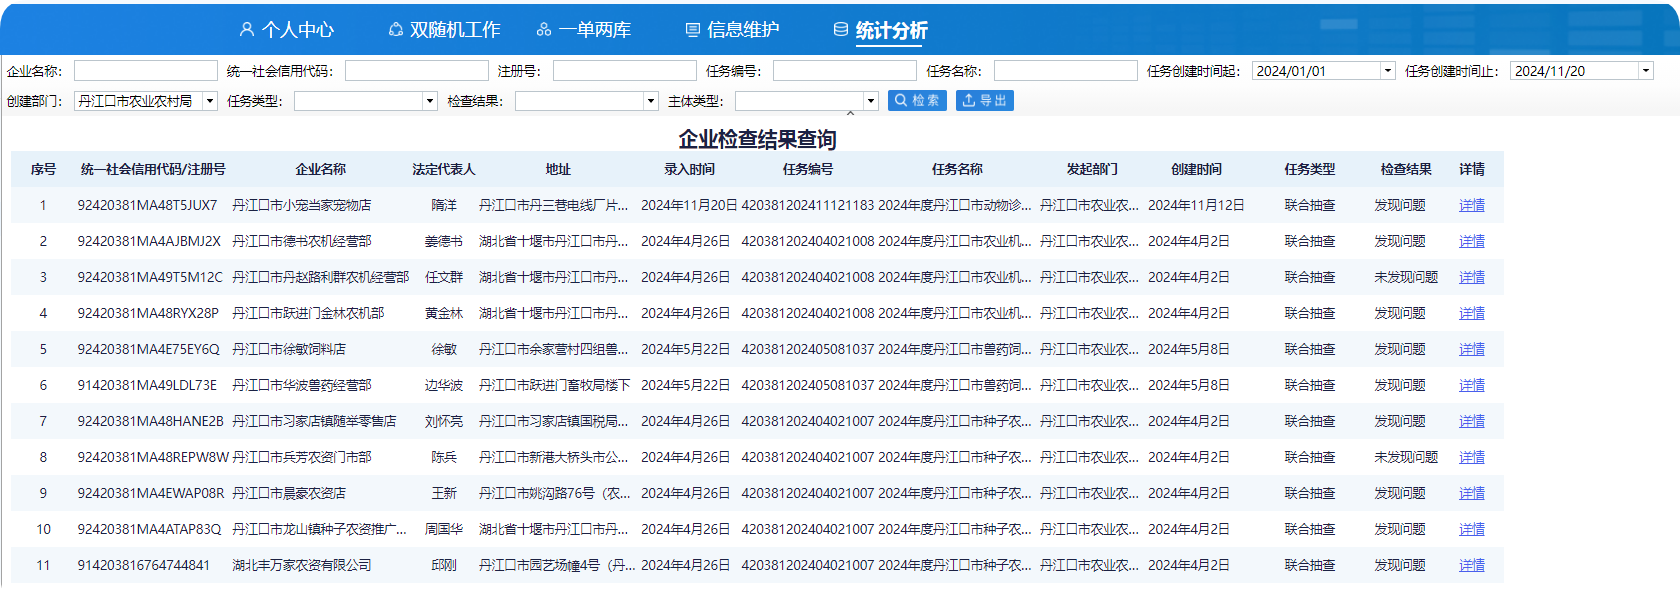
Task: Click the database icon beside 统计分析
Action: (841, 30)
